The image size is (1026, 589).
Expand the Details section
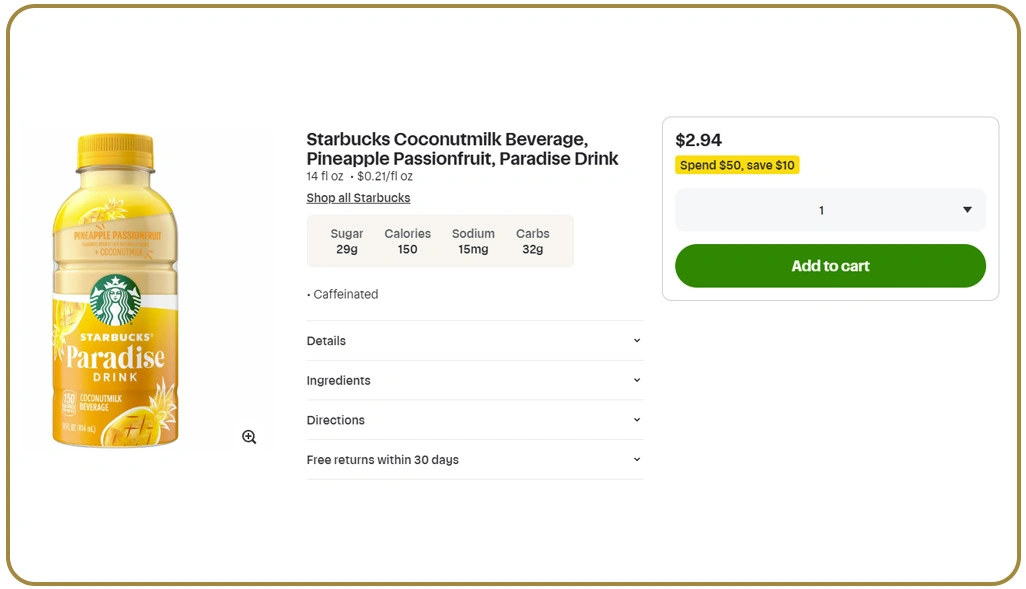click(326, 341)
